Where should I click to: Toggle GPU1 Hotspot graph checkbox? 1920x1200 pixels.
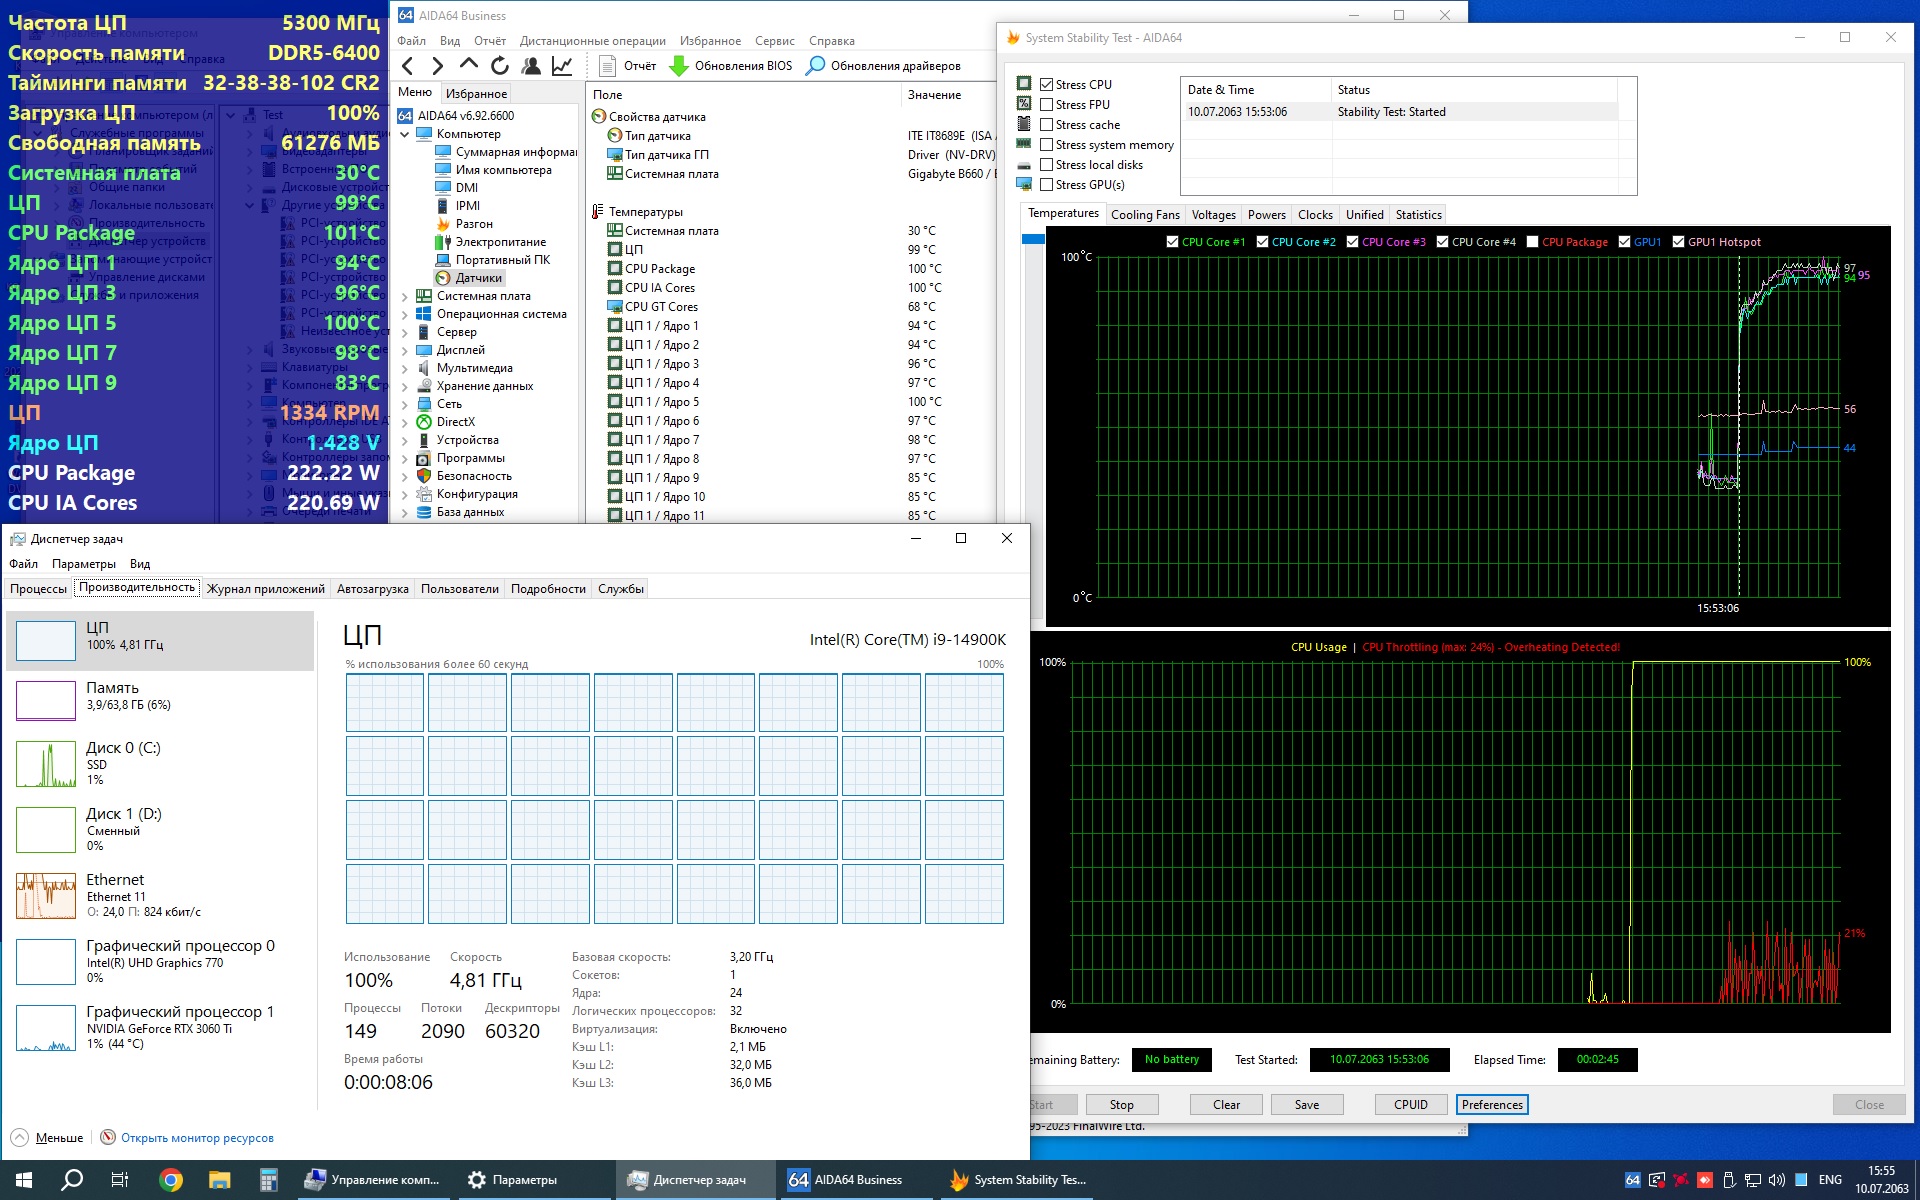pyautogui.click(x=1678, y=242)
